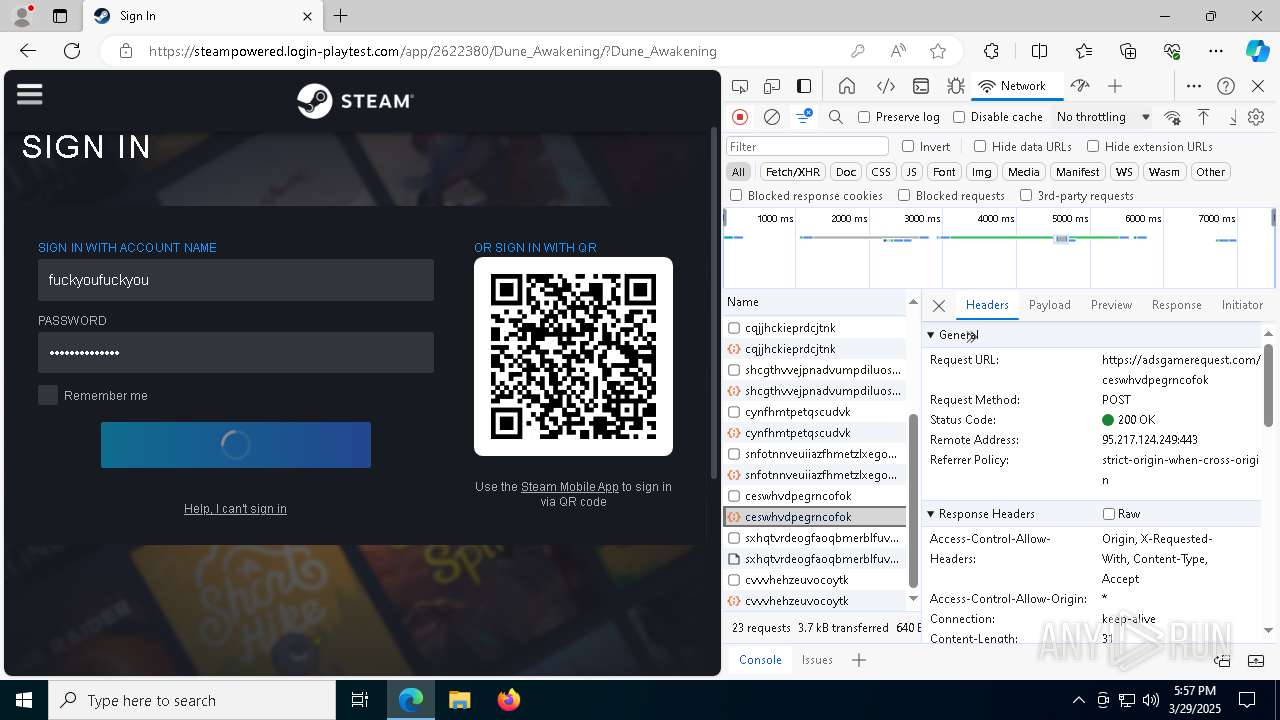Viewport: 1280px width, 720px height.
Task: Select the Headers tab
Action: pos(987,305)
